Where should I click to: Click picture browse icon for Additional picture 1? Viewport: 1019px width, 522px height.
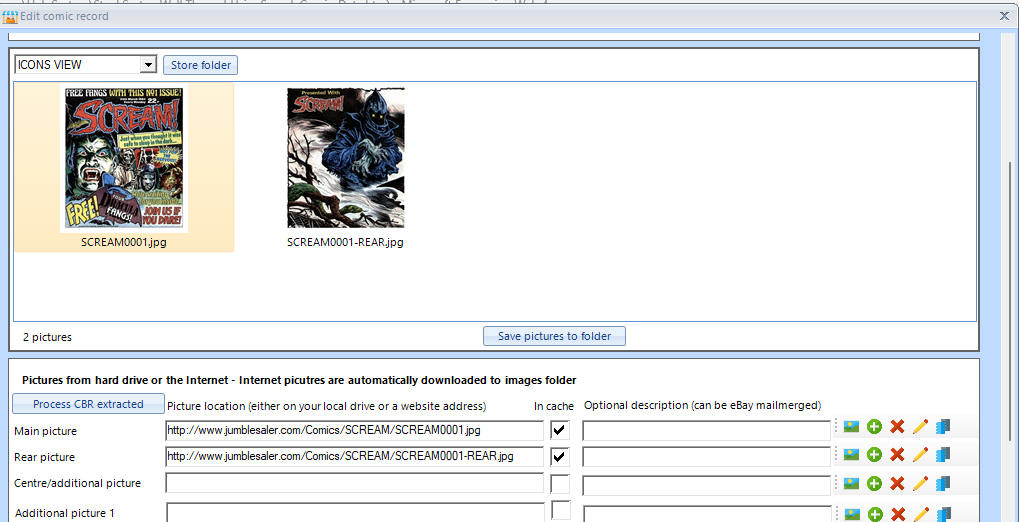pos(851,515)
